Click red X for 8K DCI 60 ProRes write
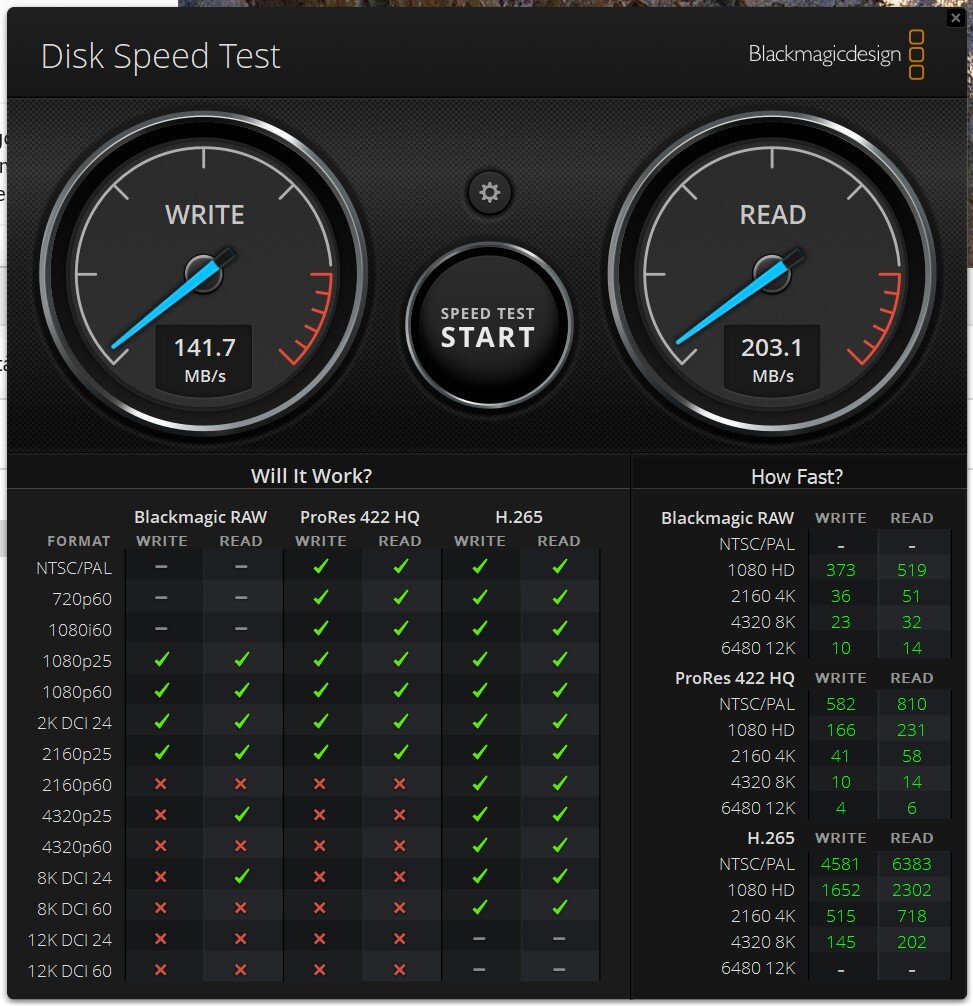The image size is (973, 1006). [320, 908]
